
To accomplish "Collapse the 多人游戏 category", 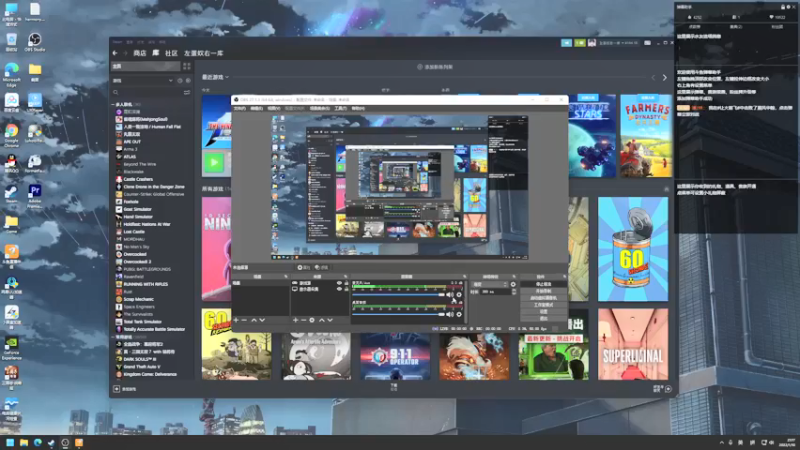I will click(x=113, y=104).
